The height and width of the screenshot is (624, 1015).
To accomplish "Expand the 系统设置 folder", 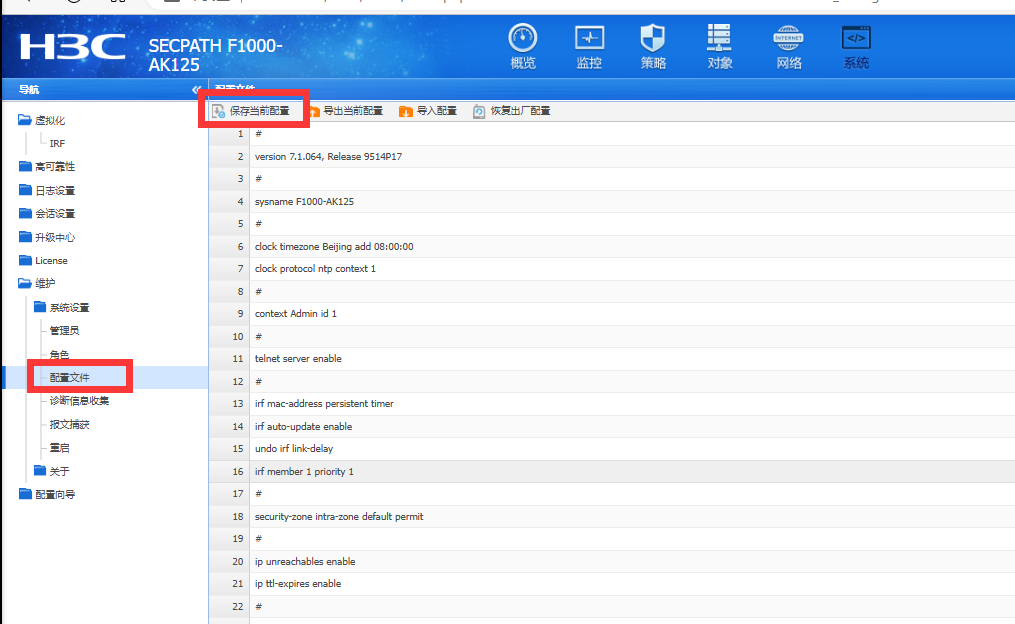I will point(40,307).
